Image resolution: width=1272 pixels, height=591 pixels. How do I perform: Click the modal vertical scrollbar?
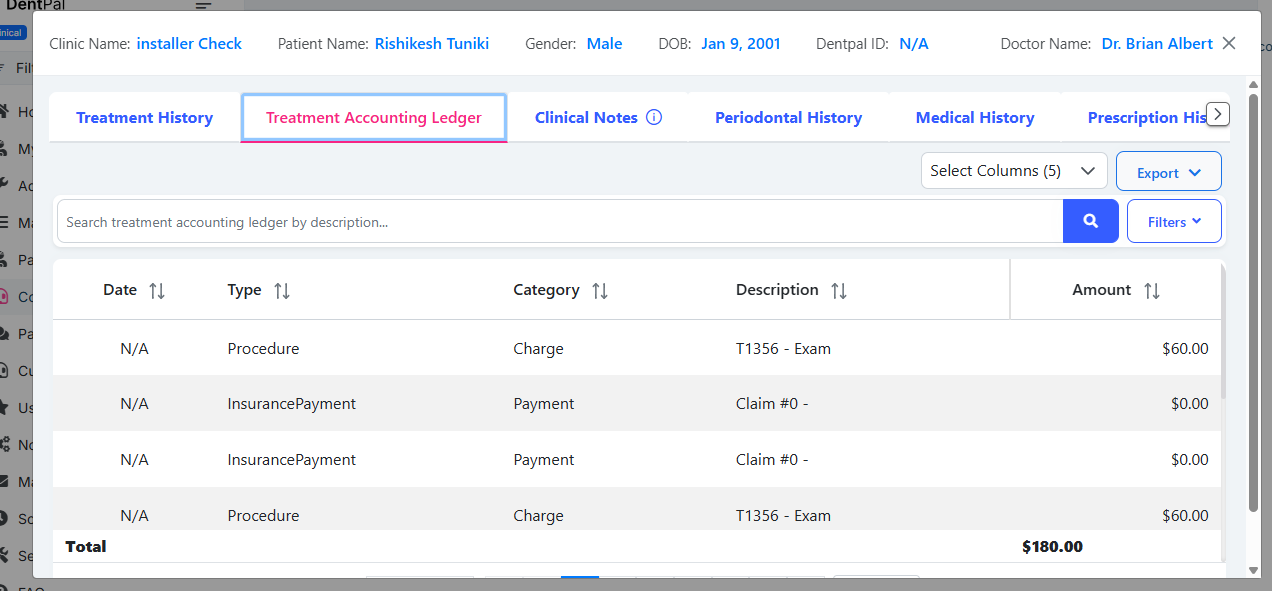(1254, 300)
